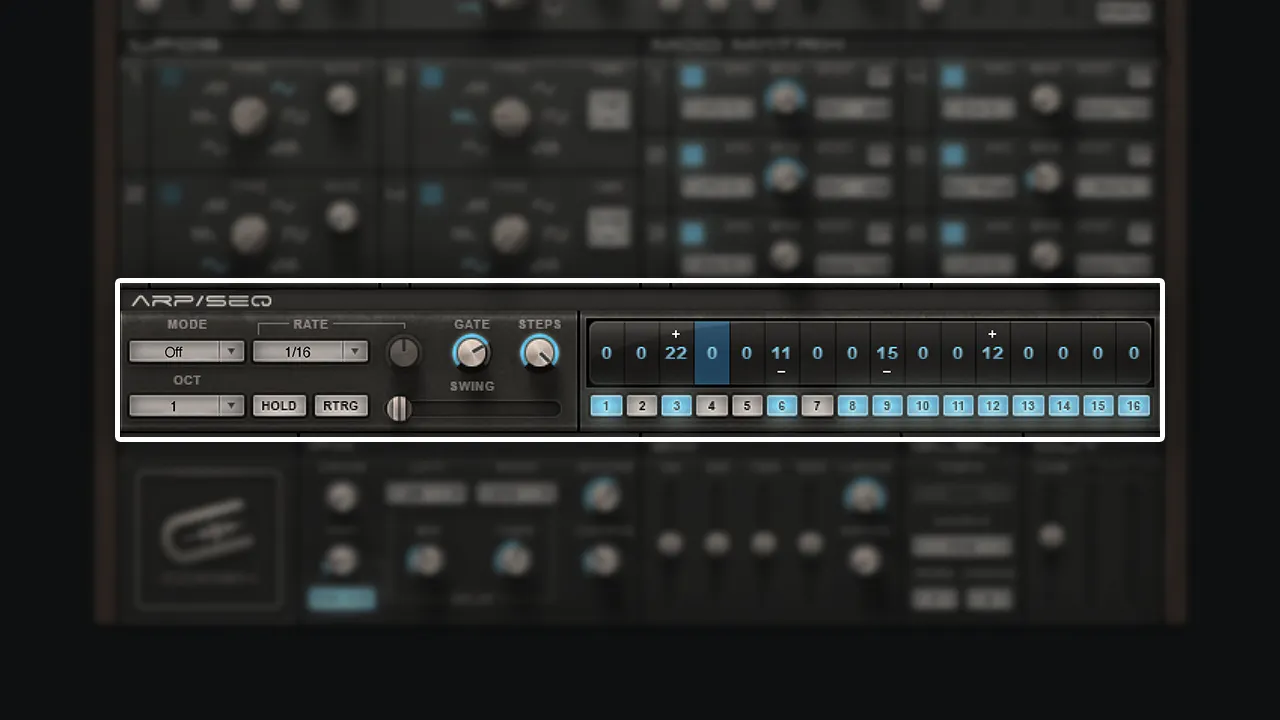Enable the HOLD button
The height and width of the screenshot is (720, 1280).
[279, 406]
